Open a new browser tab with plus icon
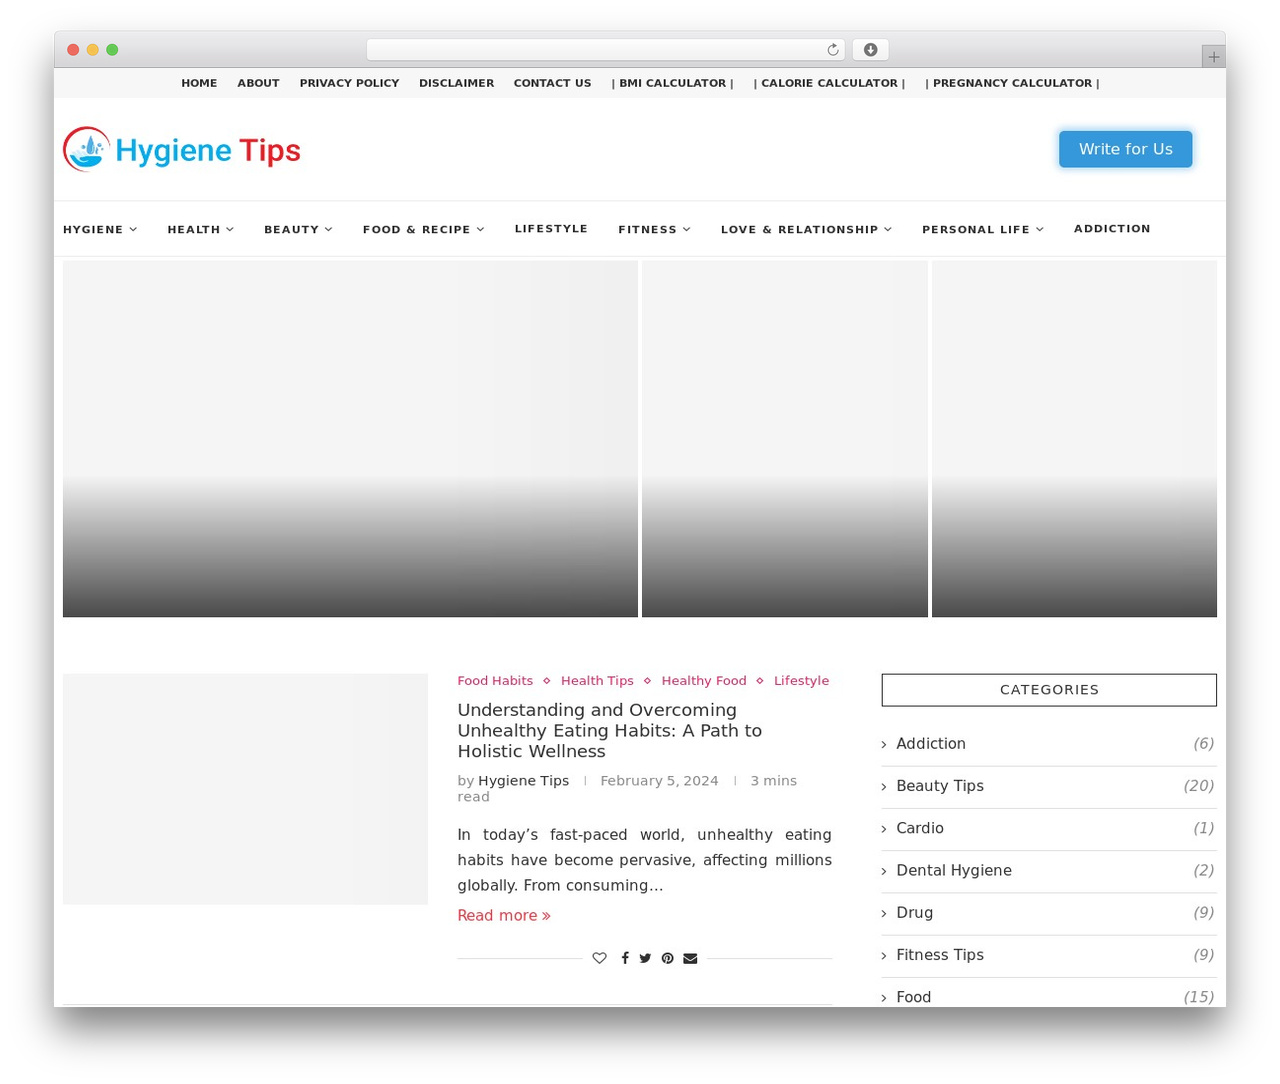 point(1213,57)
